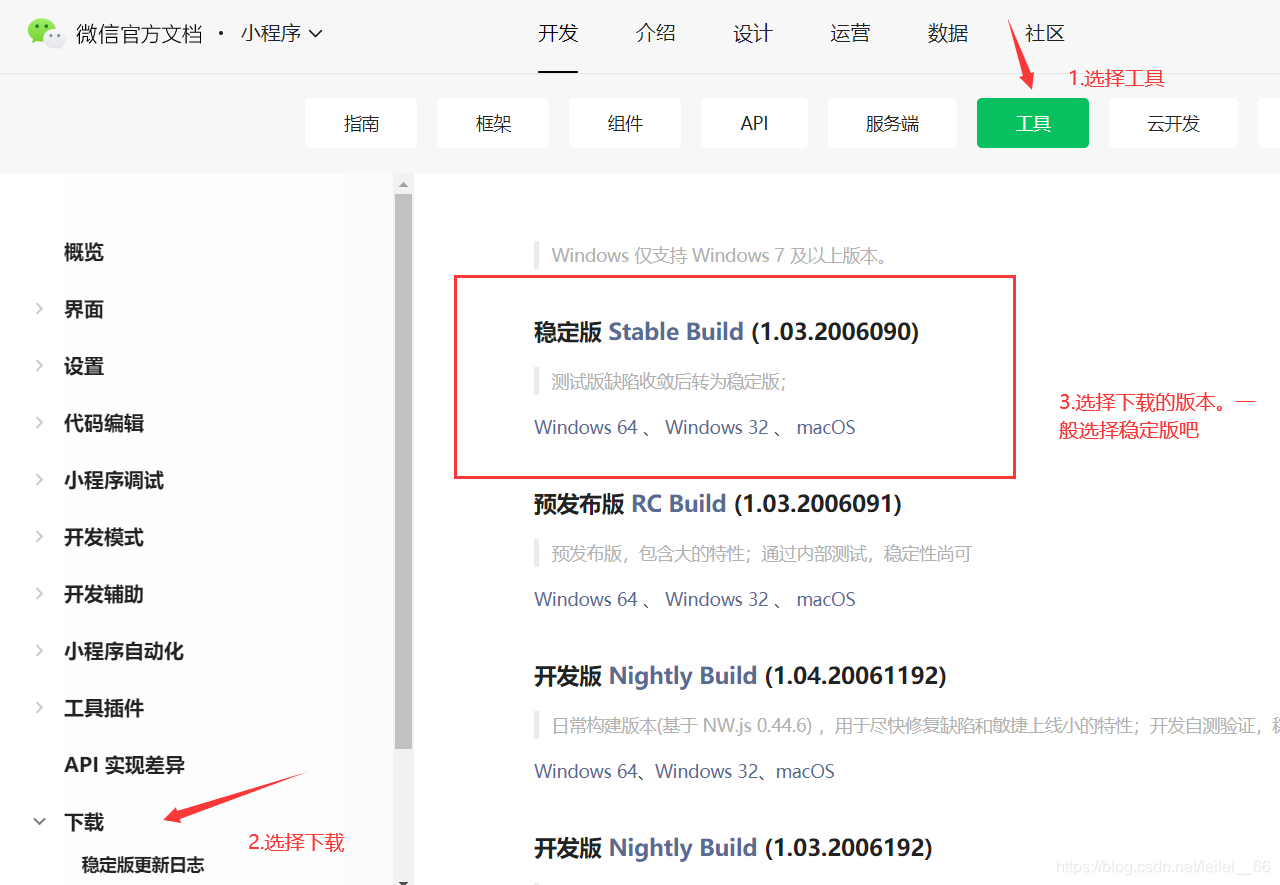The image size is (1280, 885).
Task: Open 界面 sidebar item
Action: point(84,309)
